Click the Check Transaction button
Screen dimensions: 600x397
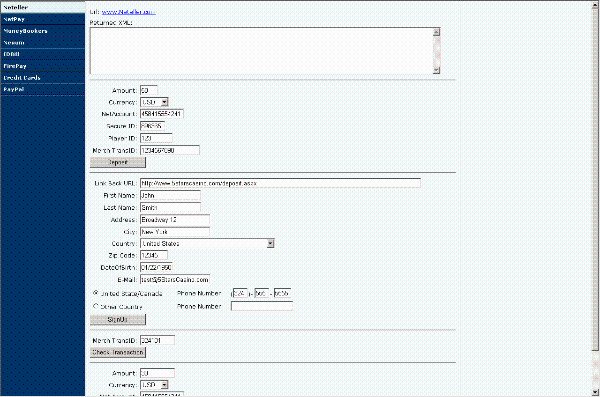coord(118,353)
